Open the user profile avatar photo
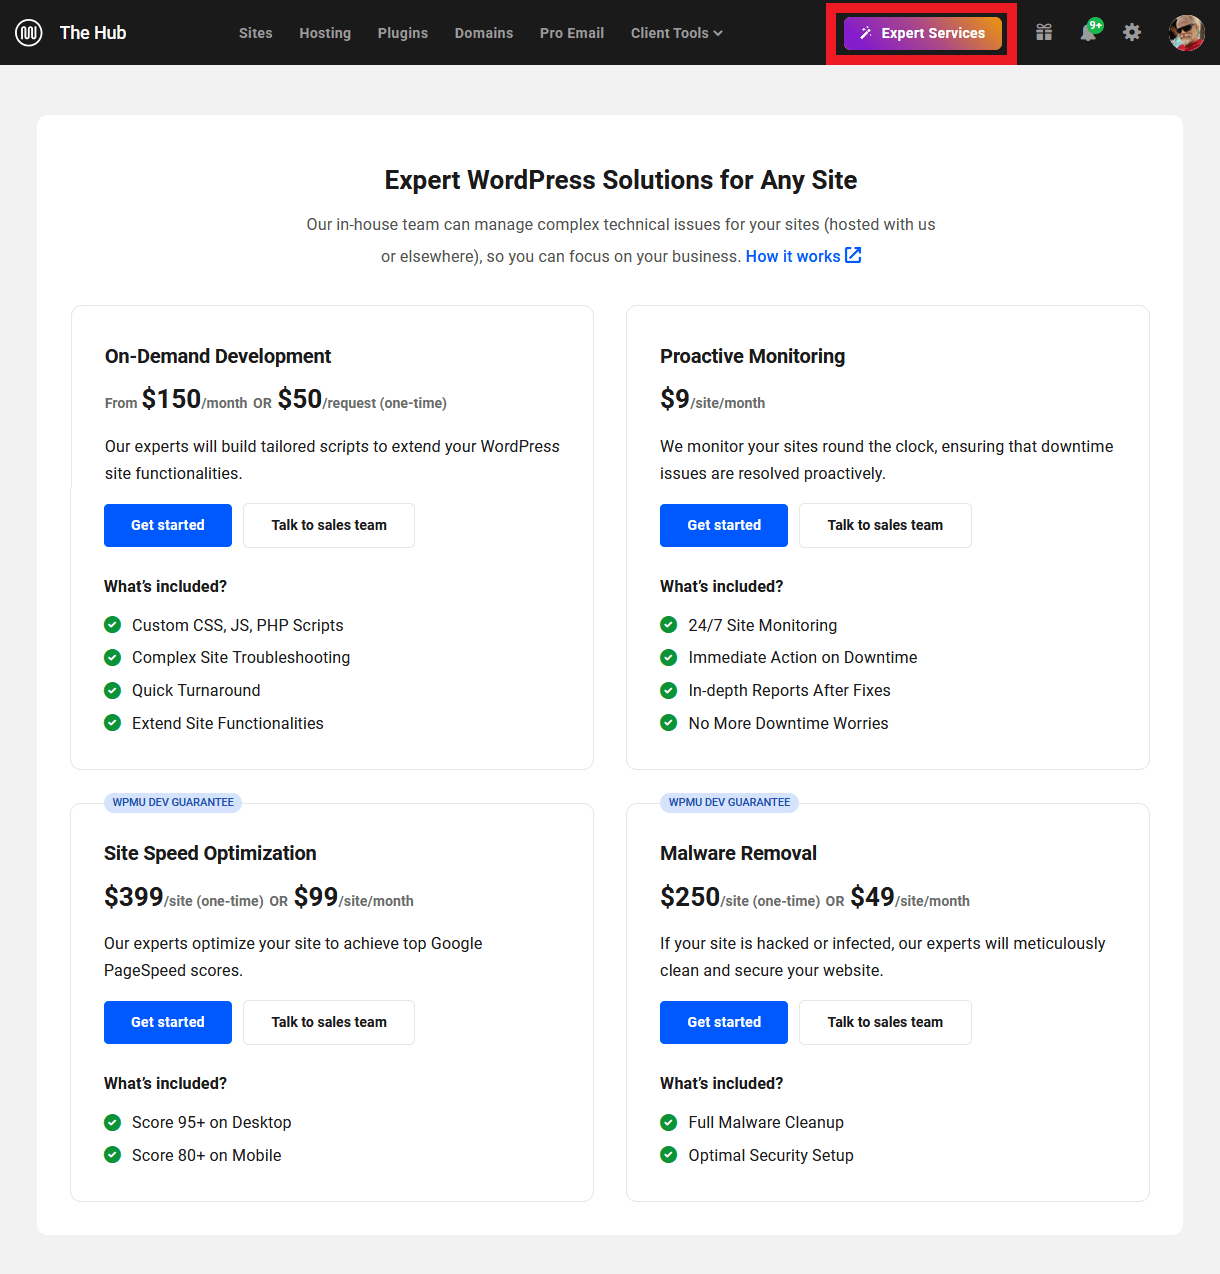The width and height of the screenshot is (1220, 1274). tap(1186, 32)
